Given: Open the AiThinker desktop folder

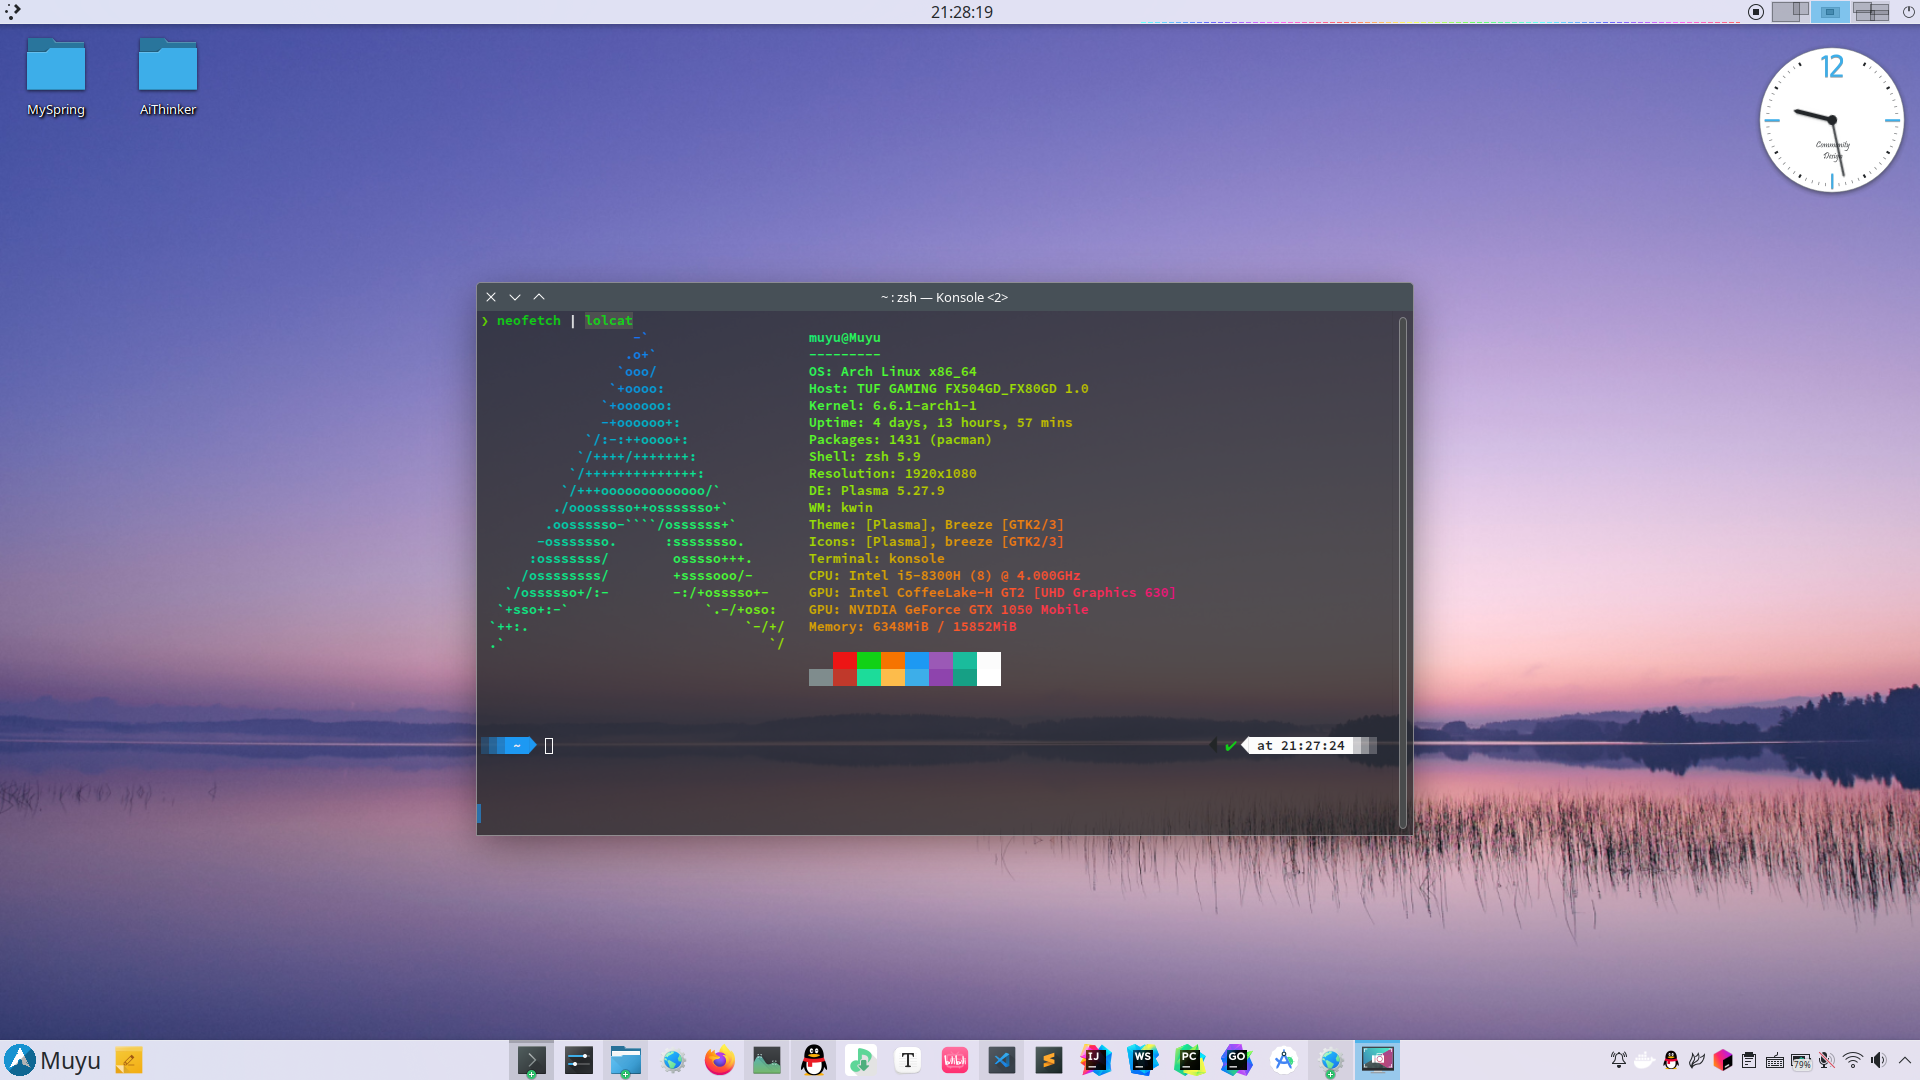Looking at the screenshot, I should click(168, 78).
